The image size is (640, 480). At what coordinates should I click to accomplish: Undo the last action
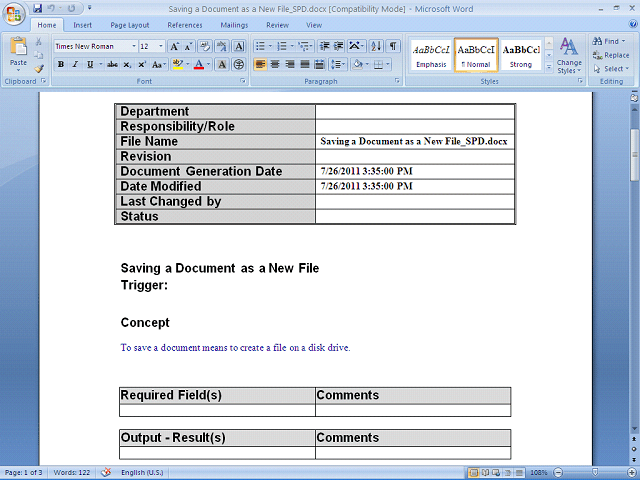(51, 8)
